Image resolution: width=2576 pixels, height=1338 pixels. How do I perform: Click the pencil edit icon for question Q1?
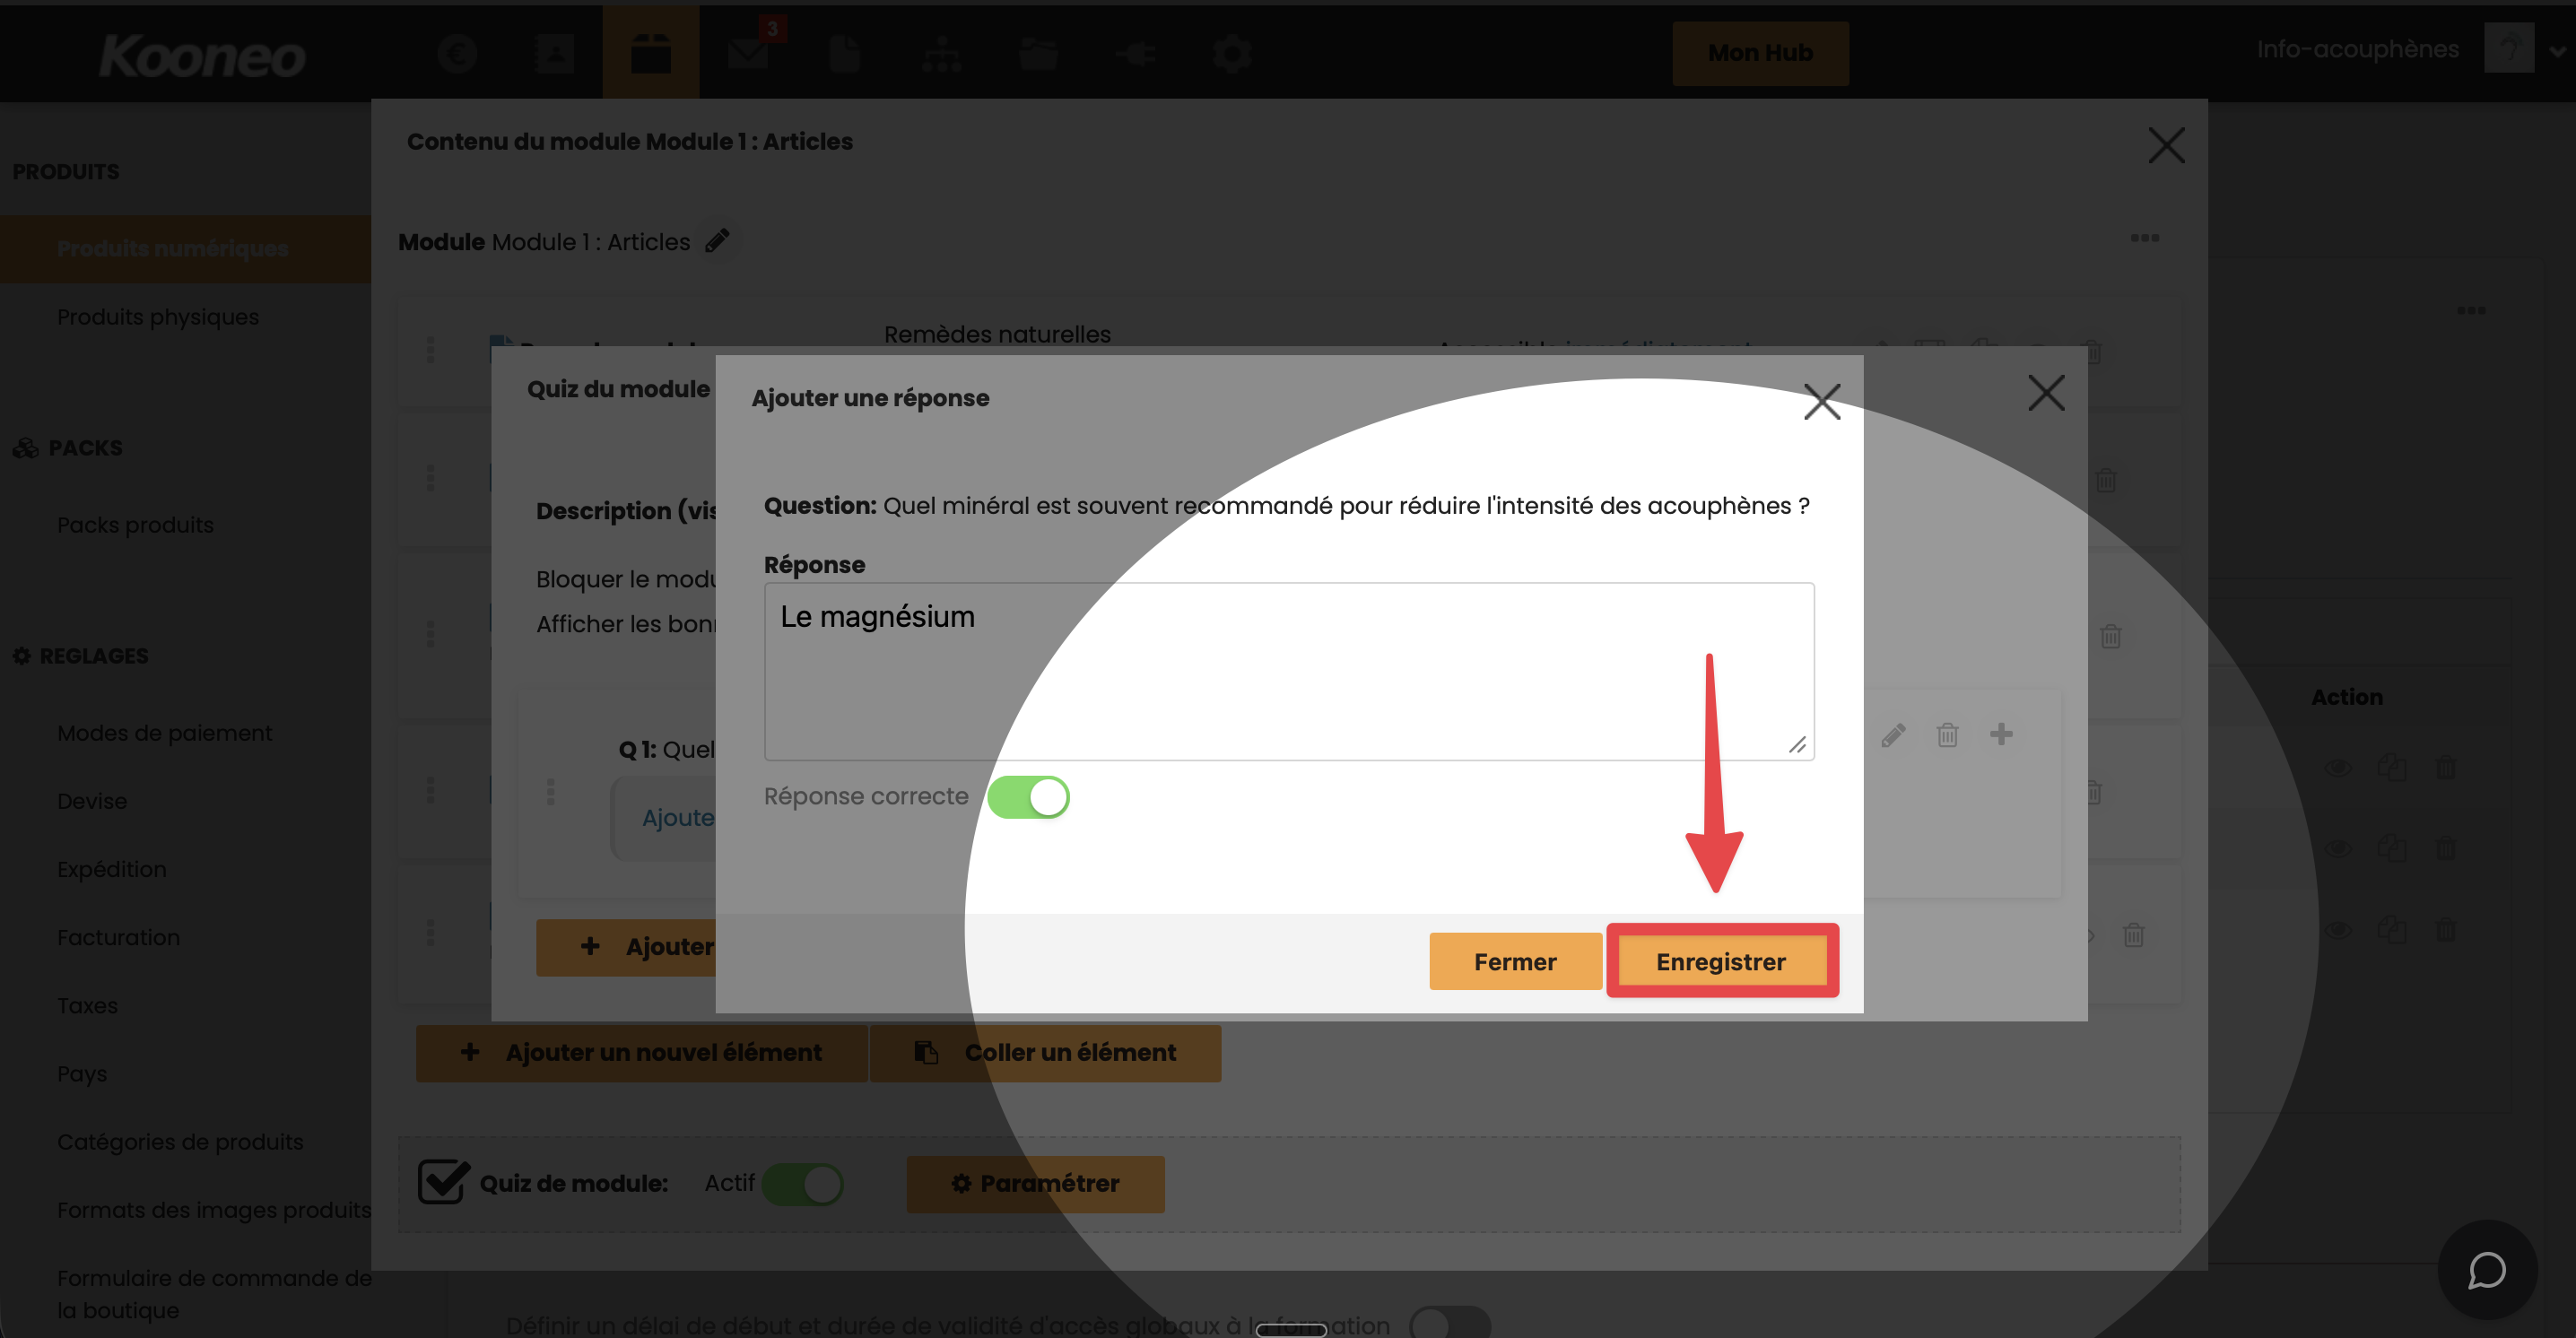pyautogui.click(x=1893, y=735)
